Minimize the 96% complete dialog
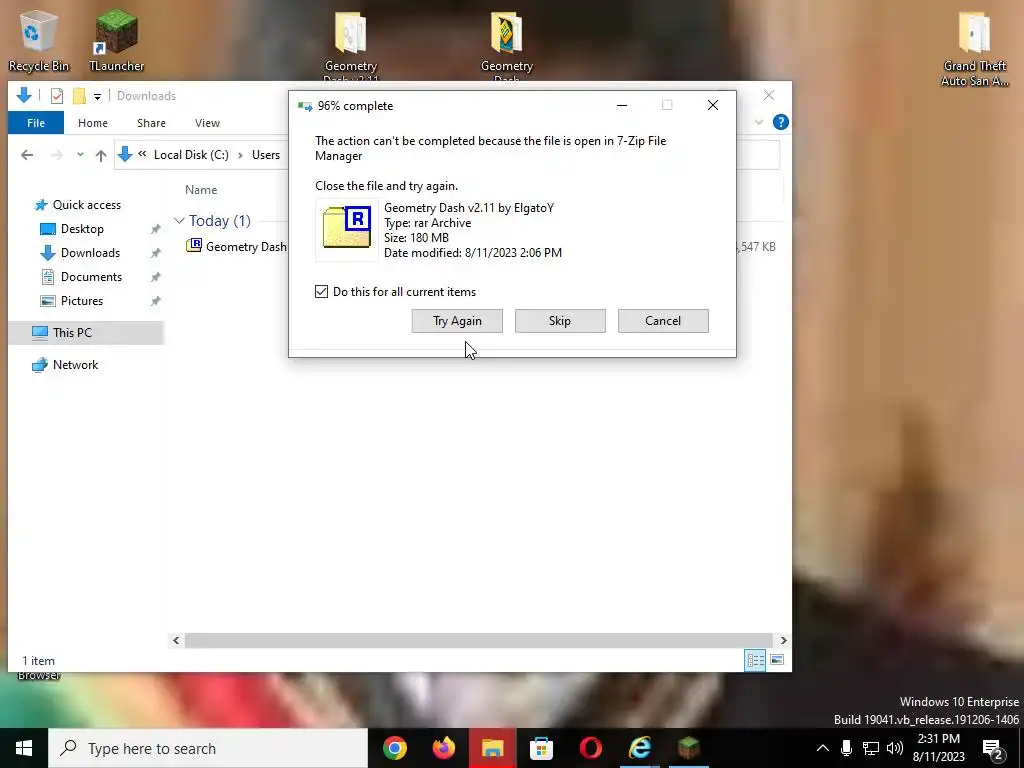 (x=622, y=105)
